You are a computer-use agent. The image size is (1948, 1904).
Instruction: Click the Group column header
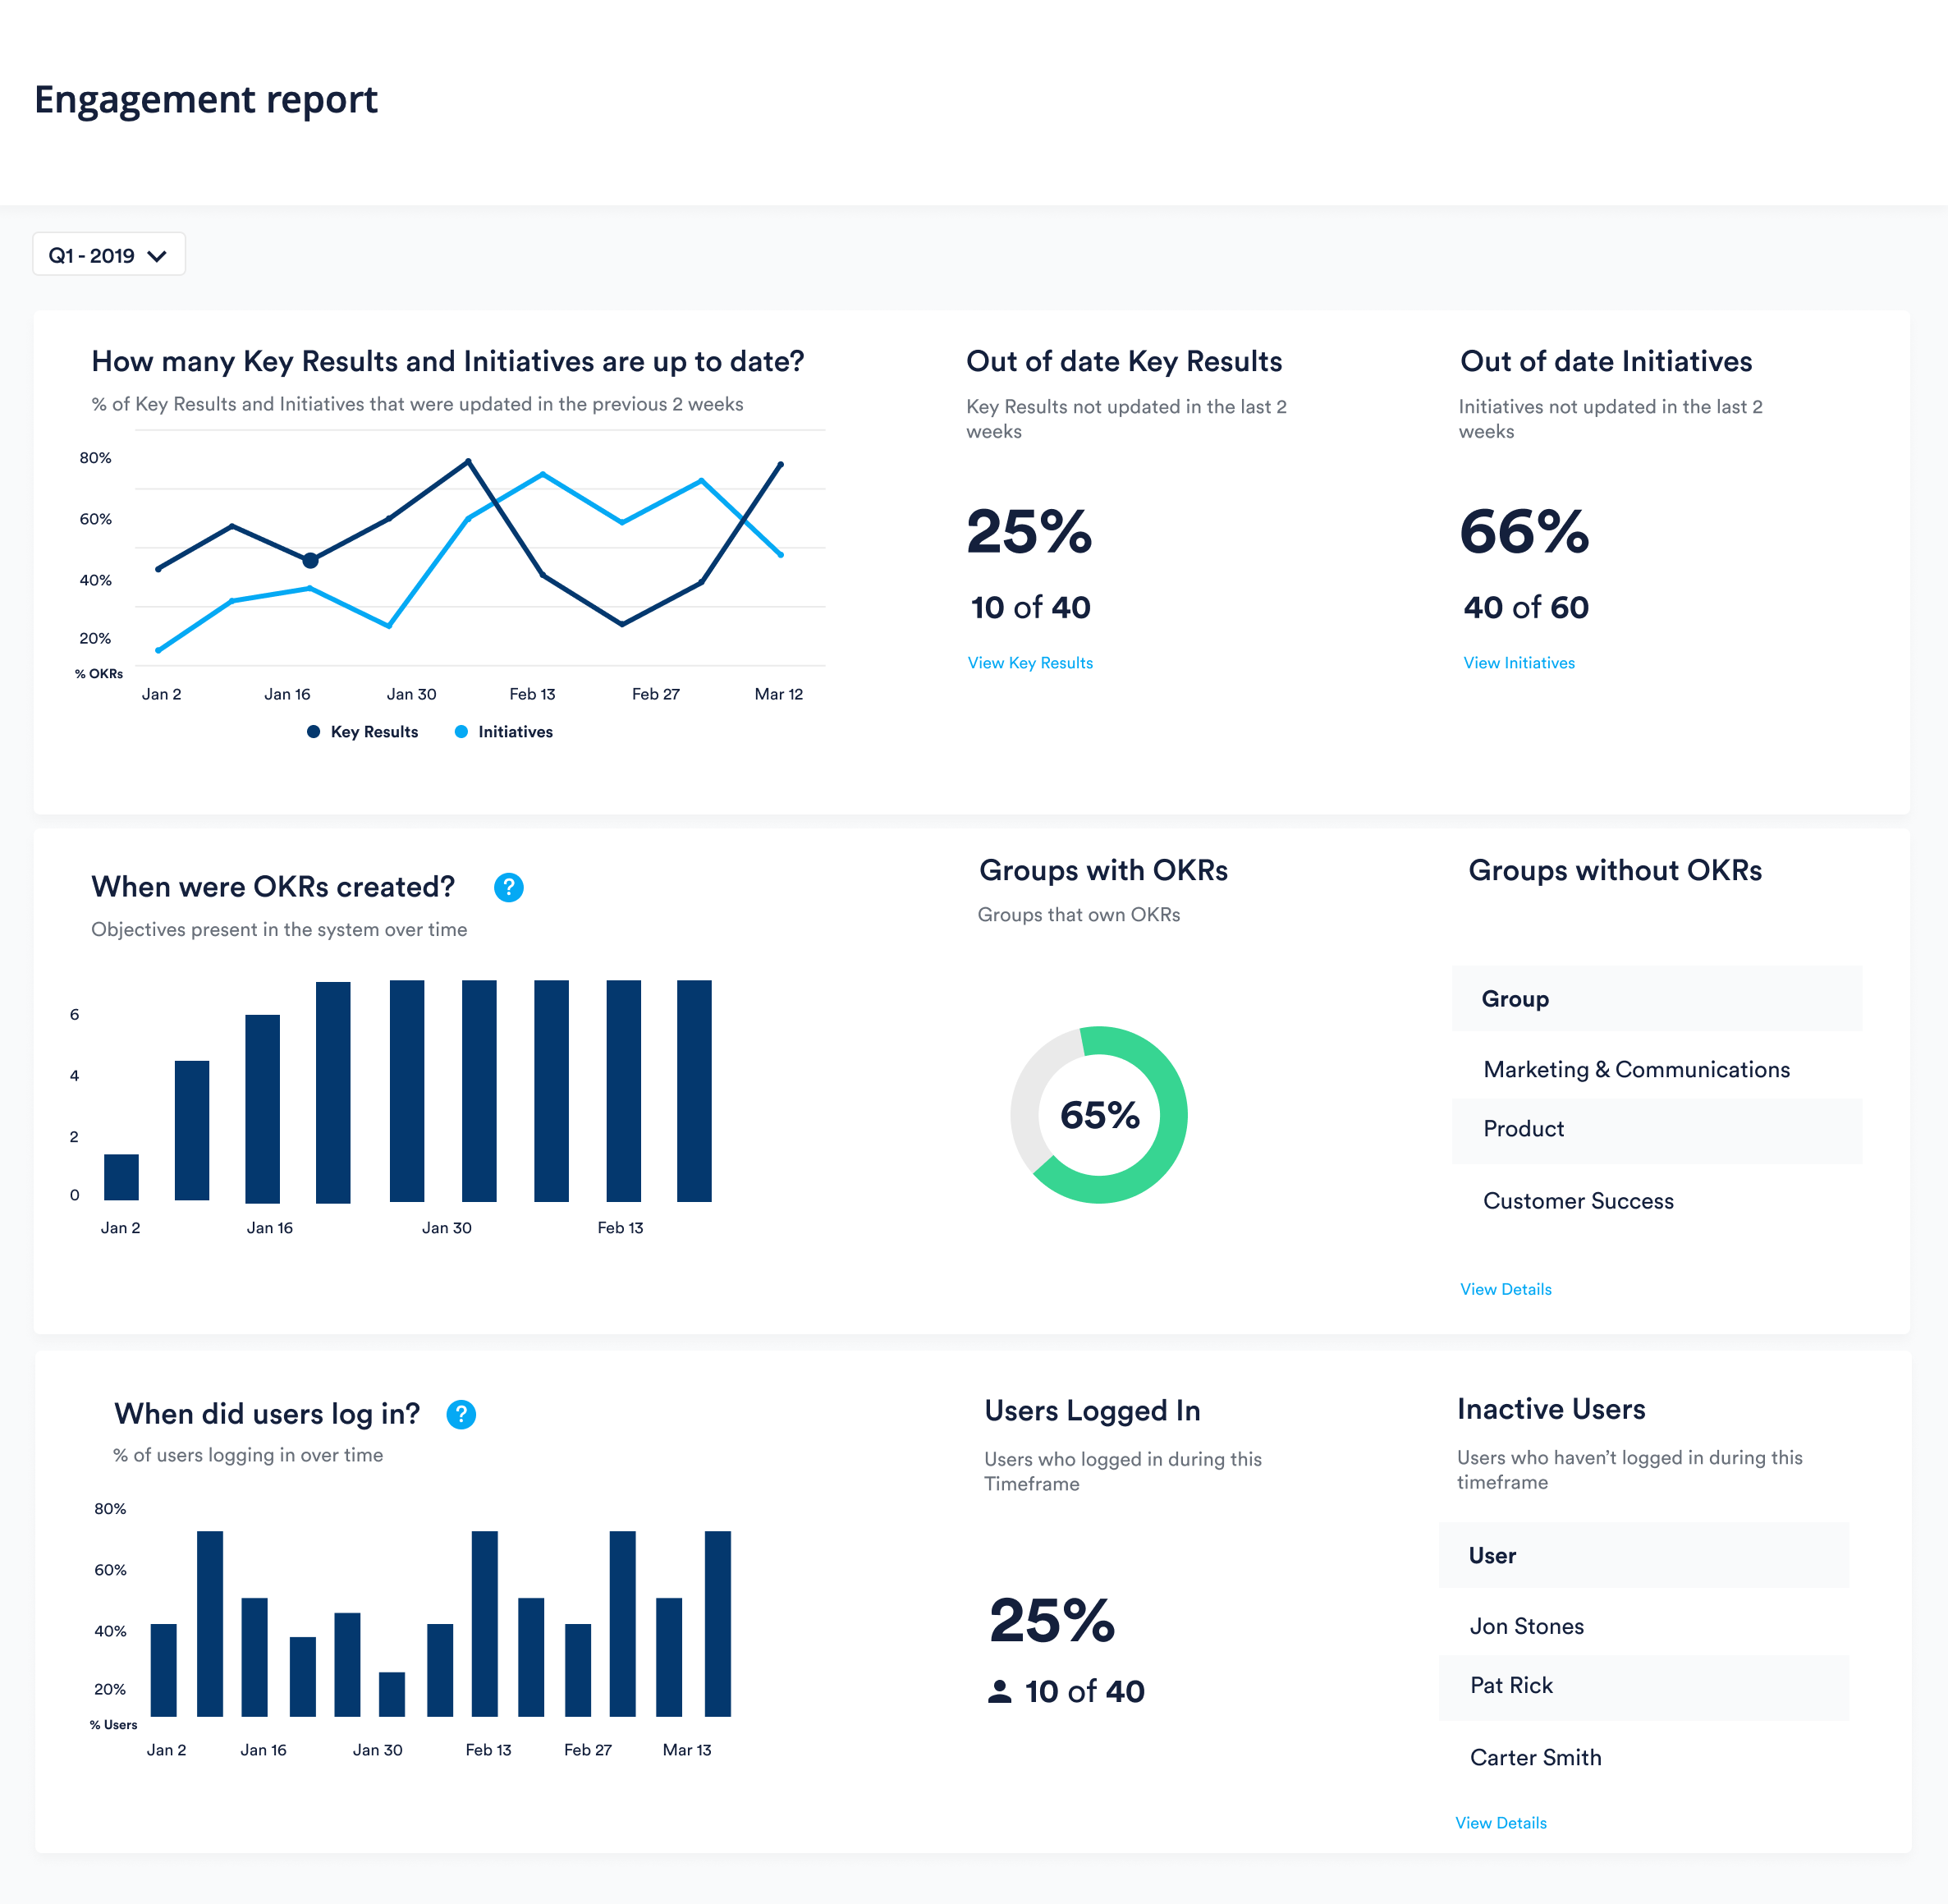coord(1515,999)
